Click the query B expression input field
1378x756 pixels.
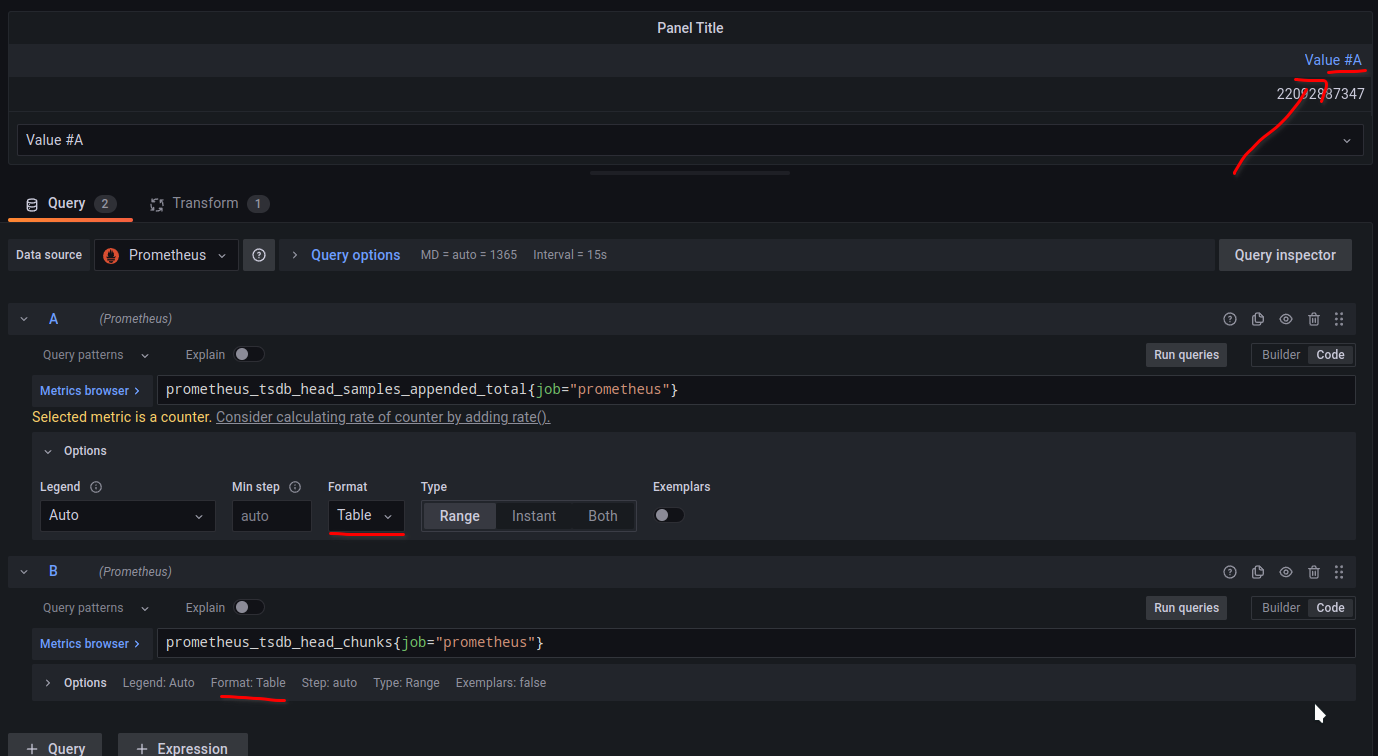[700, 642]
